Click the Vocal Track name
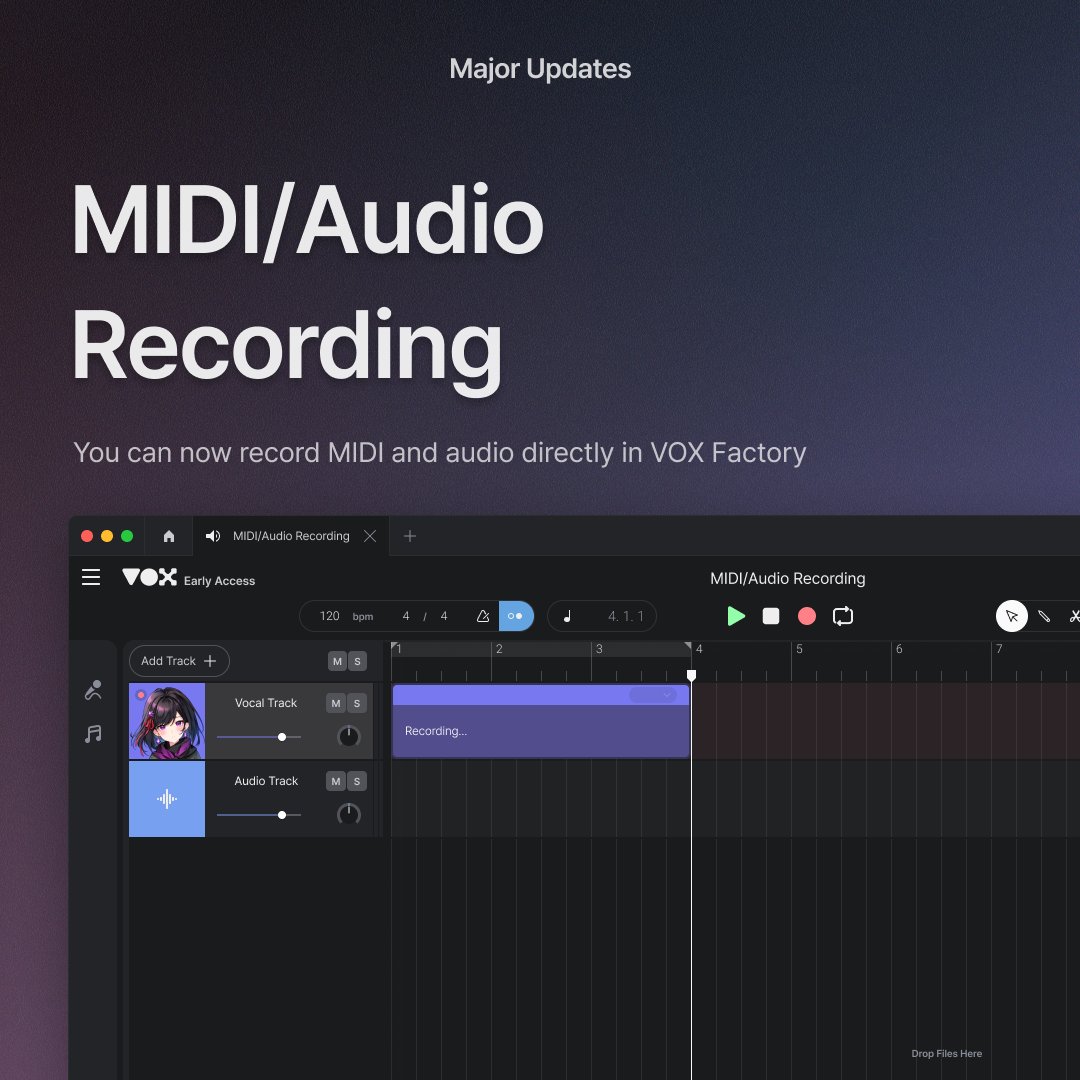Screen dimensions: 1080x1080 point(266,703)
